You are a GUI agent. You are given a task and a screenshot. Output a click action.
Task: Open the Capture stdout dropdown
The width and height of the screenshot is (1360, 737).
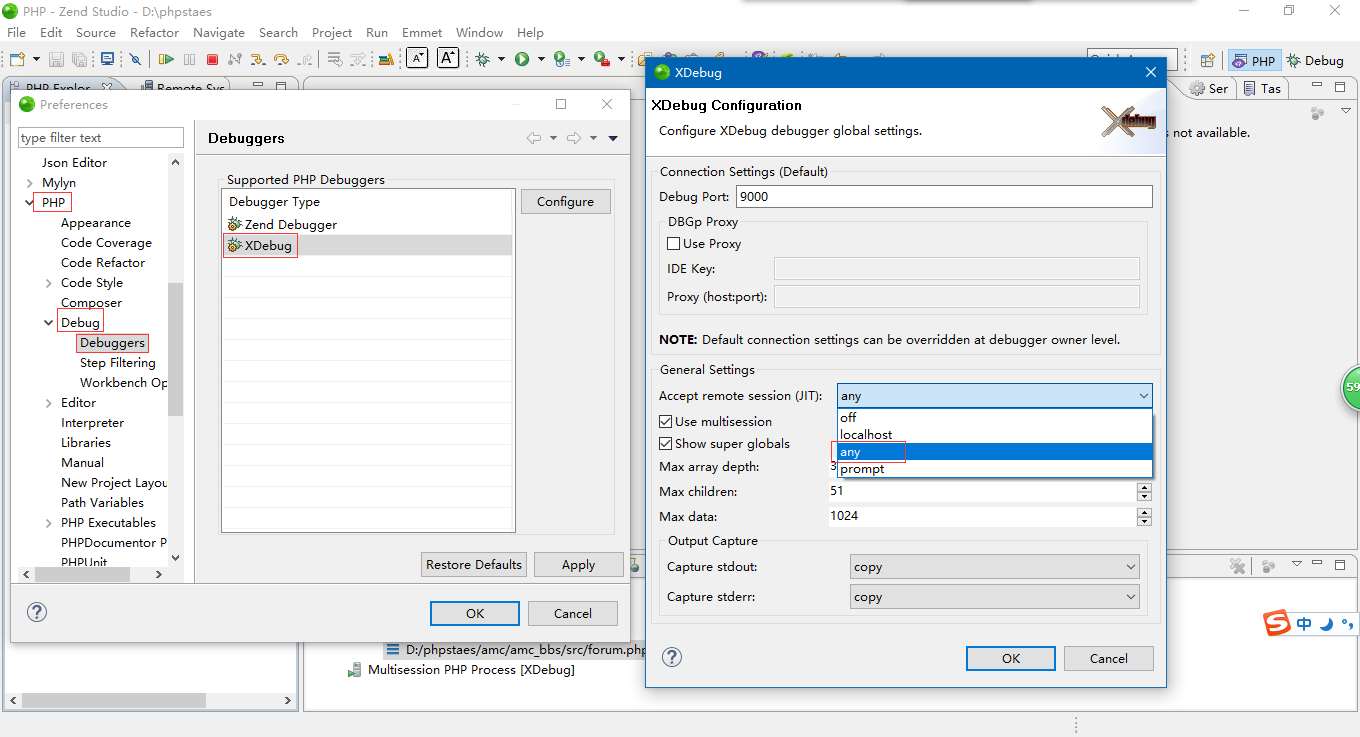(994, 566)
